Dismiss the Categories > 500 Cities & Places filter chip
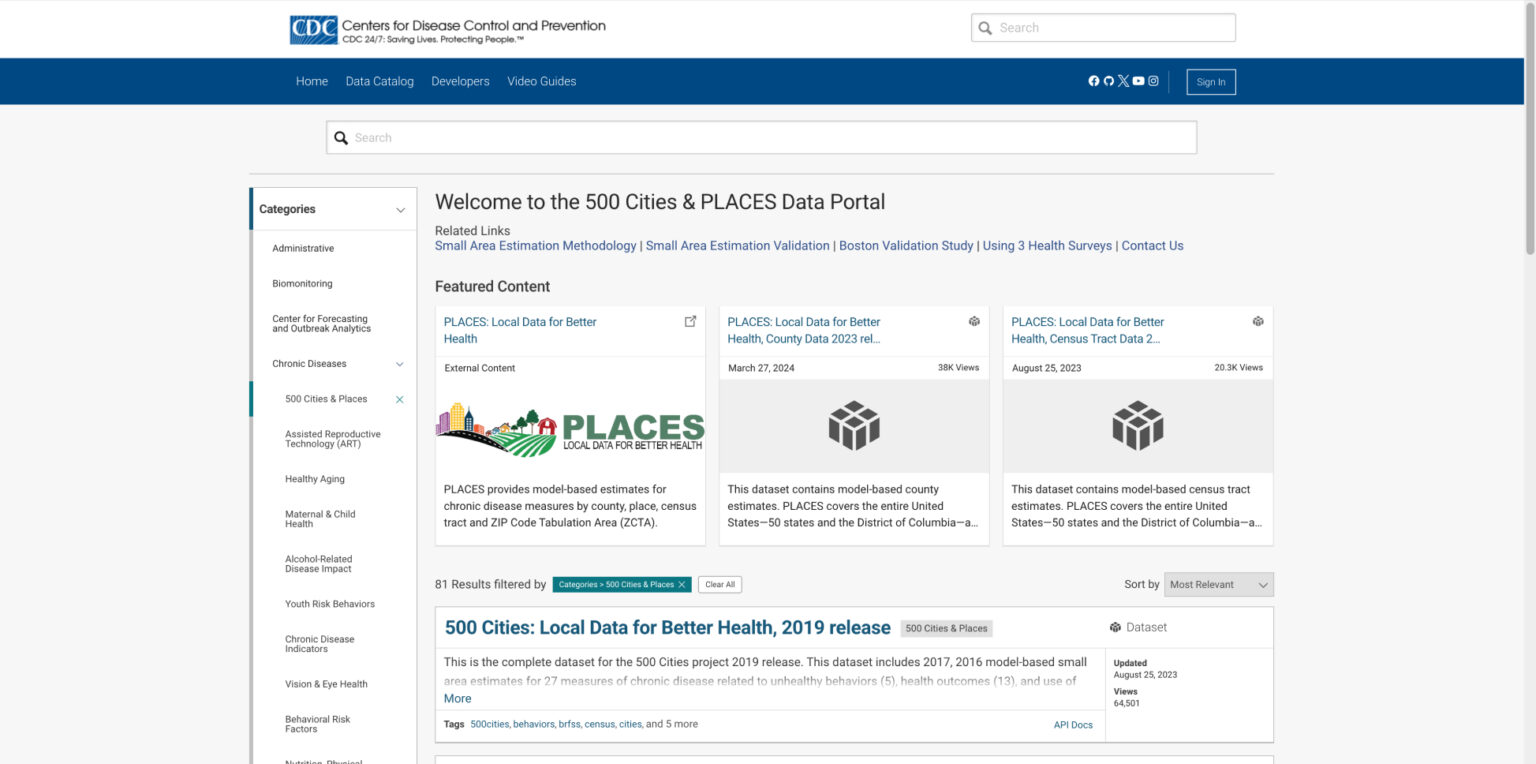This screenshot has height=764, width=1536. pos(683,584)
